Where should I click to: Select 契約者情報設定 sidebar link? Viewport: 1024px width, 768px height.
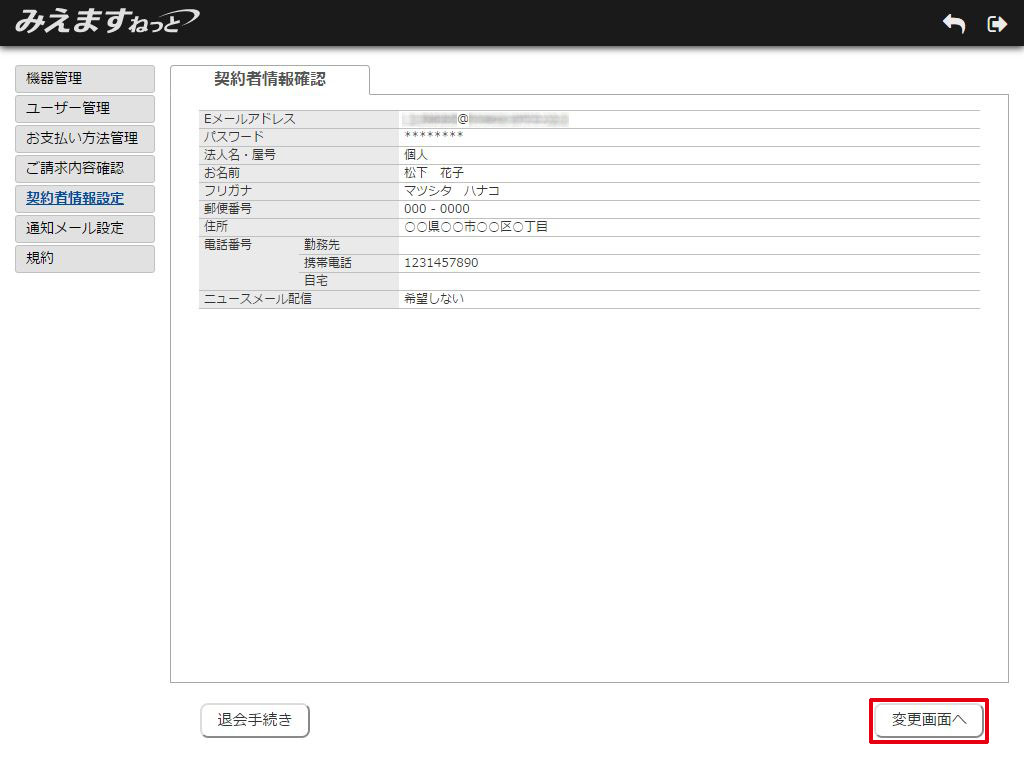tap(85, 199)
